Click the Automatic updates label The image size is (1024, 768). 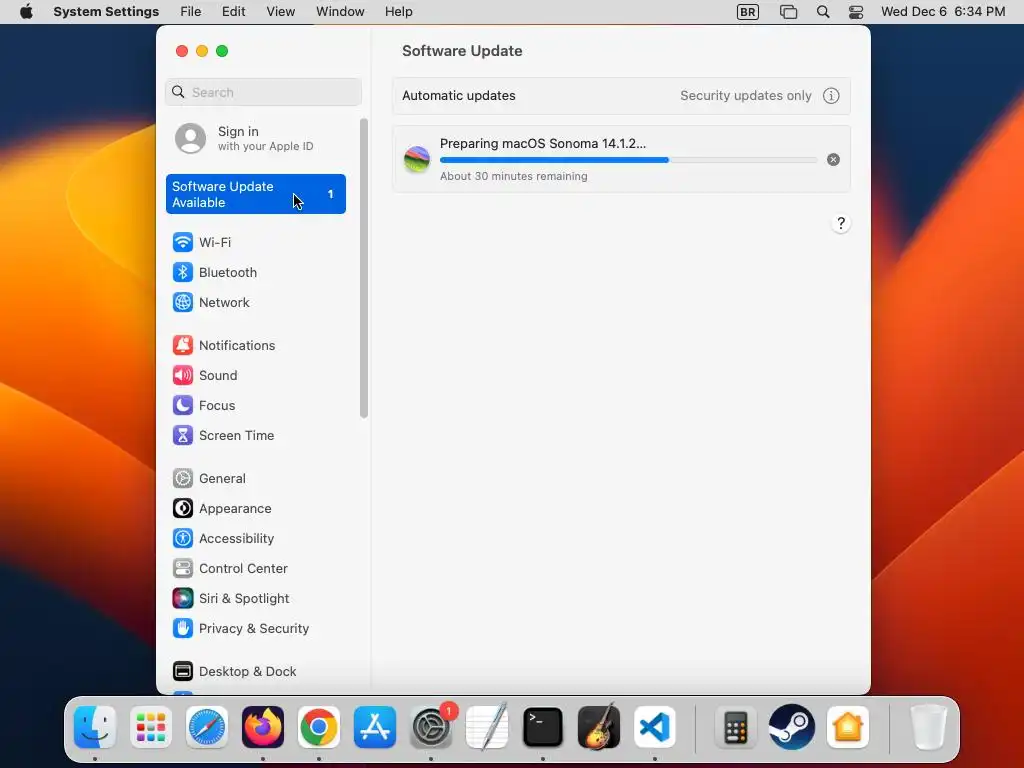pyautogui.click(x=458, y=96)
